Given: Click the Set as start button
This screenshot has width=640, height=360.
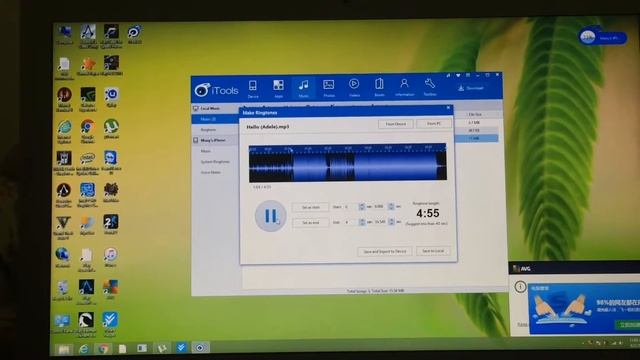Looking at the screenshot, I should pos(310,207).
